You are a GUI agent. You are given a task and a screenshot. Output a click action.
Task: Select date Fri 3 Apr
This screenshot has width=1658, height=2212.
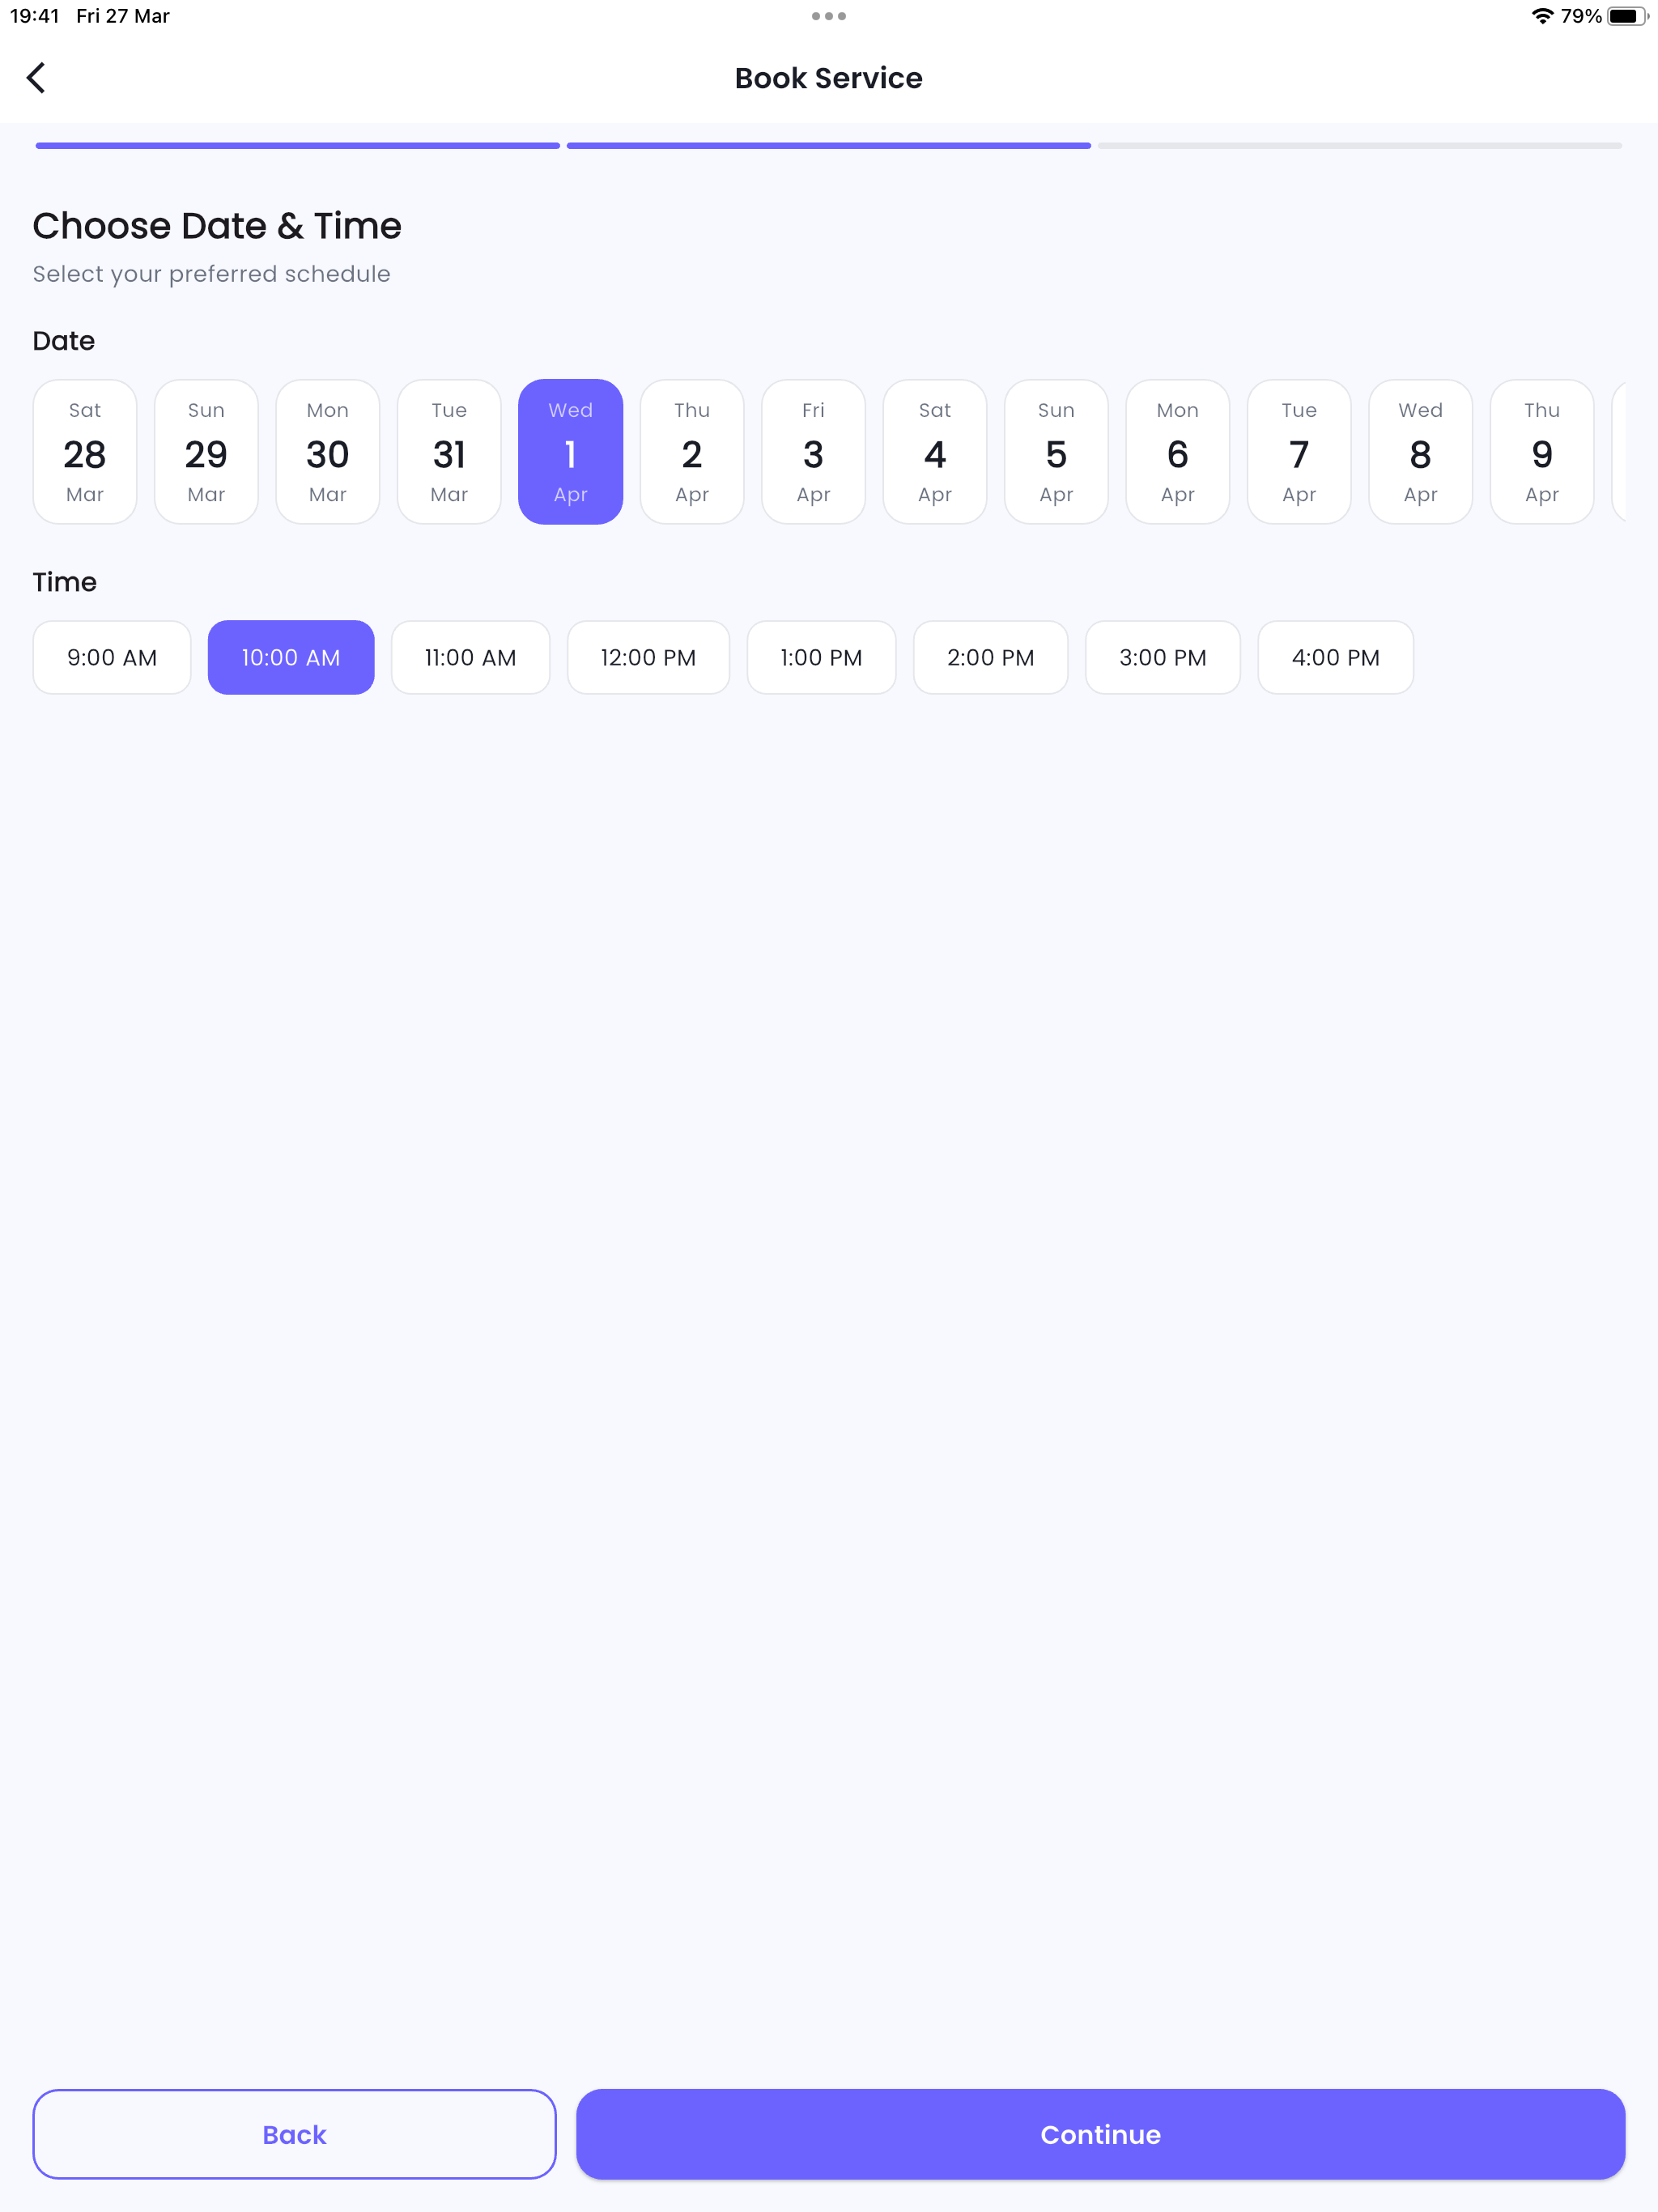click(x=814, y=451)
